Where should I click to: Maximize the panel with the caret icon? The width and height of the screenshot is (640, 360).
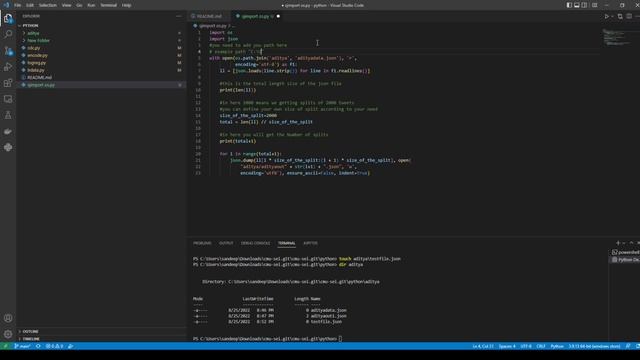[631, 243]
